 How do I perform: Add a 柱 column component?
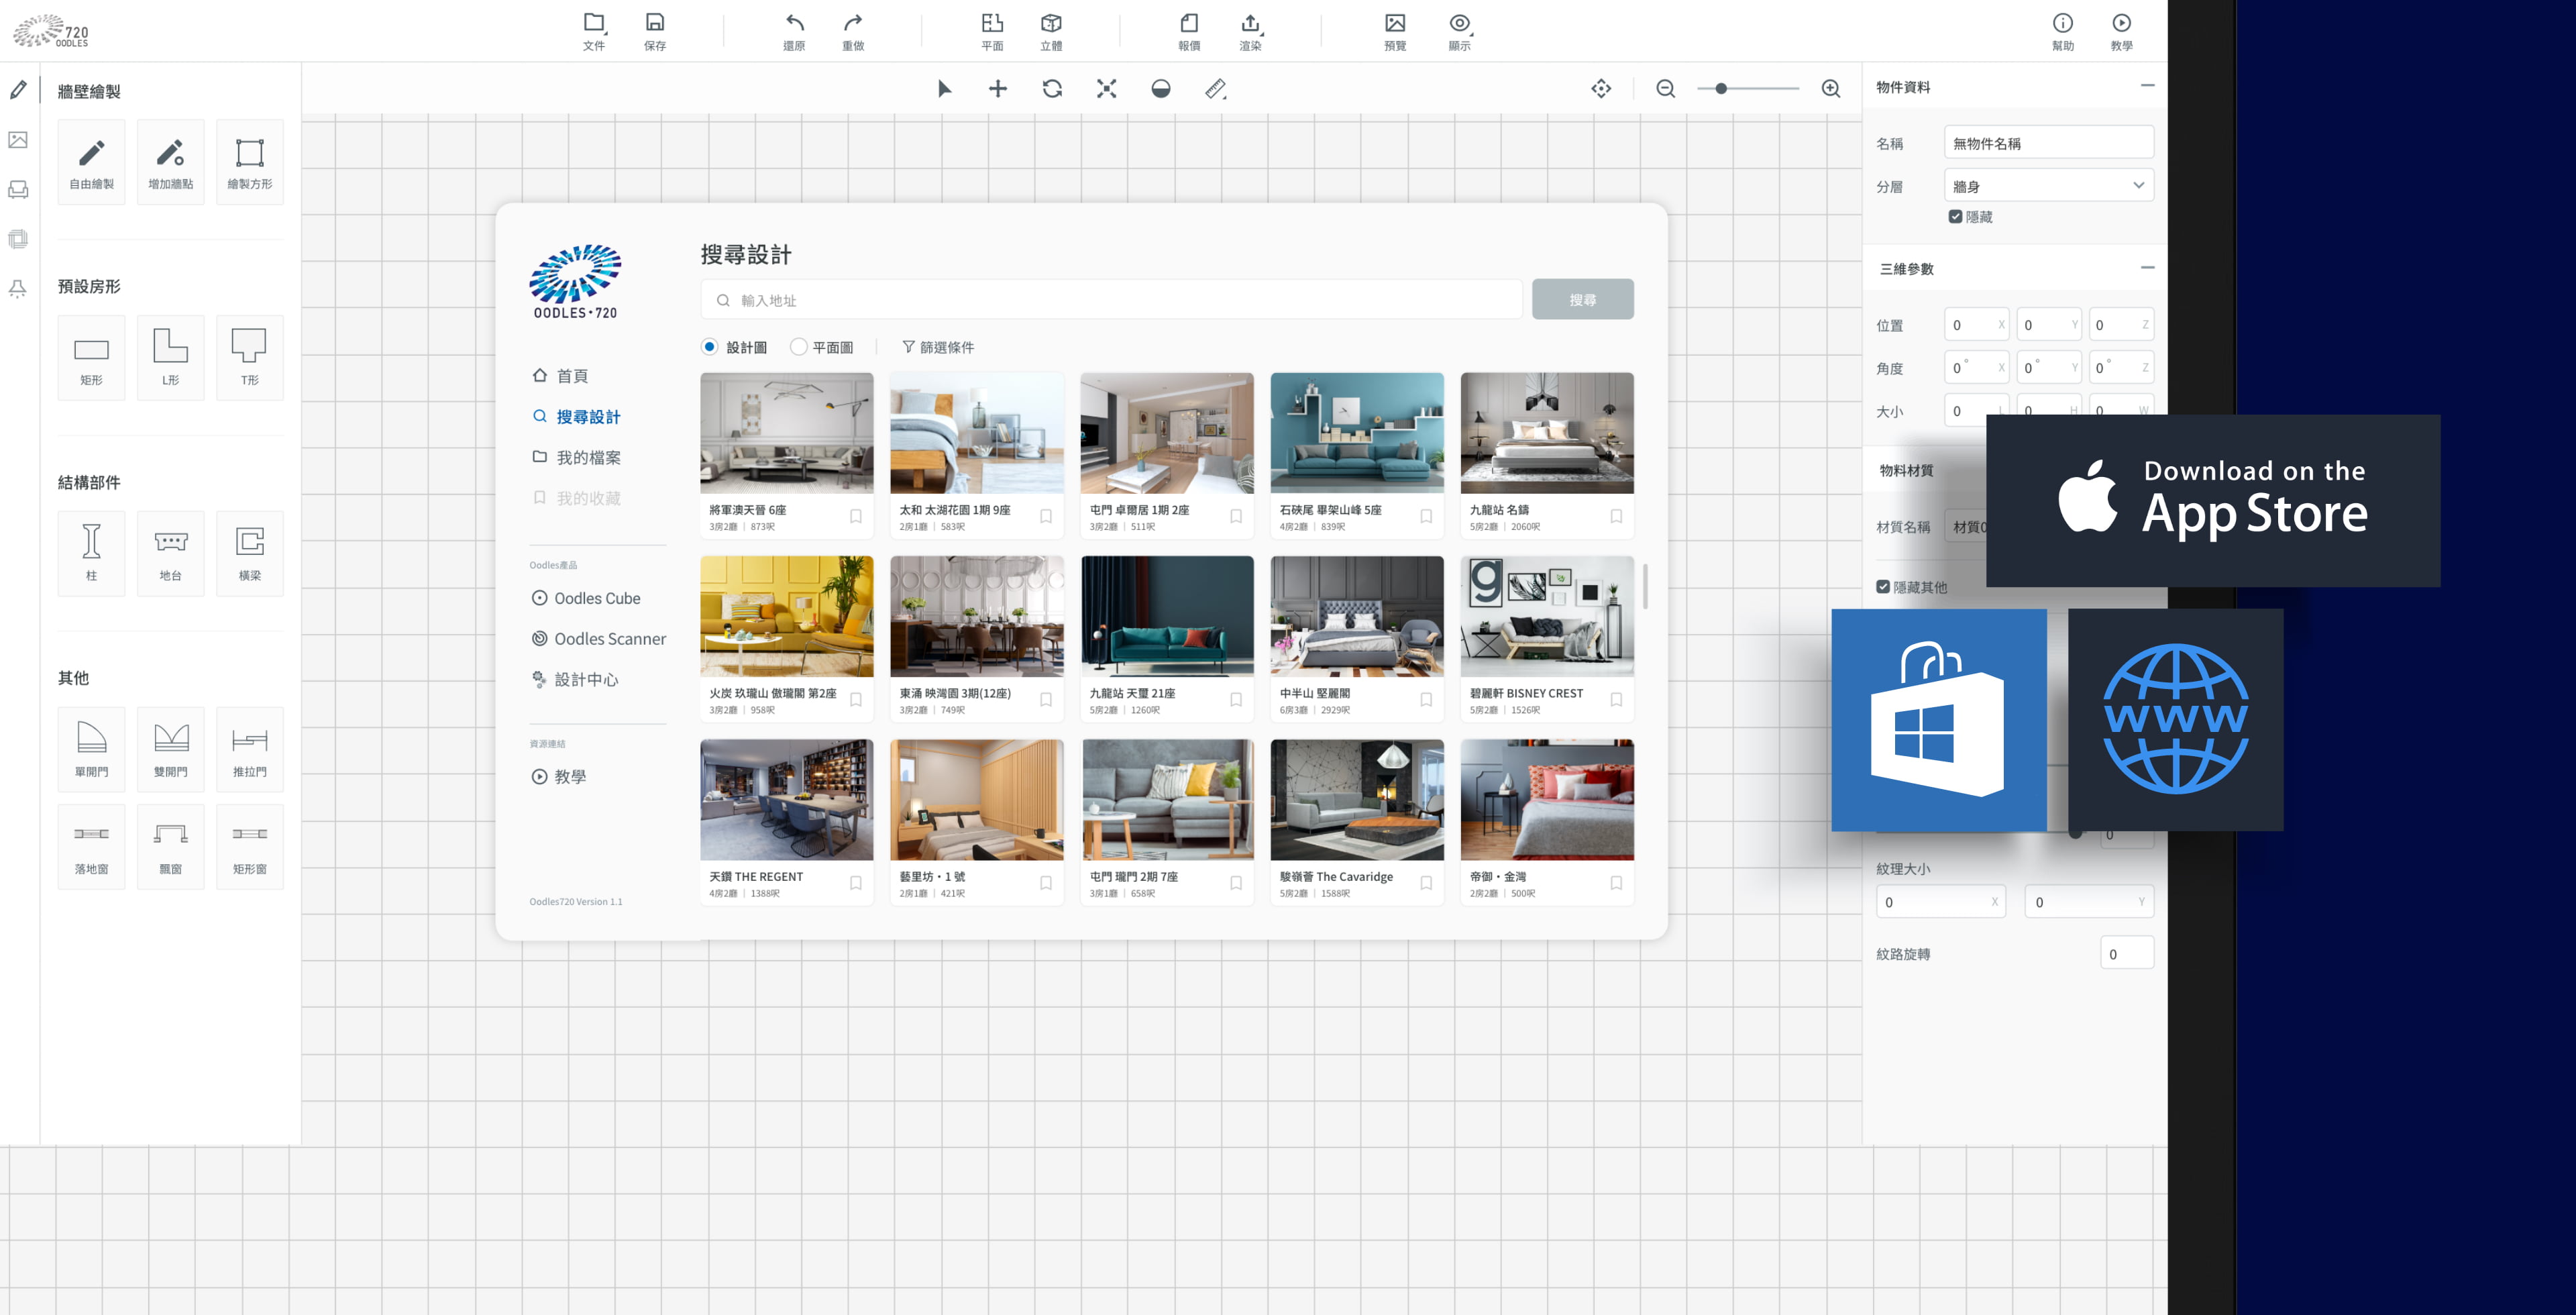click(x=91, y=554)
